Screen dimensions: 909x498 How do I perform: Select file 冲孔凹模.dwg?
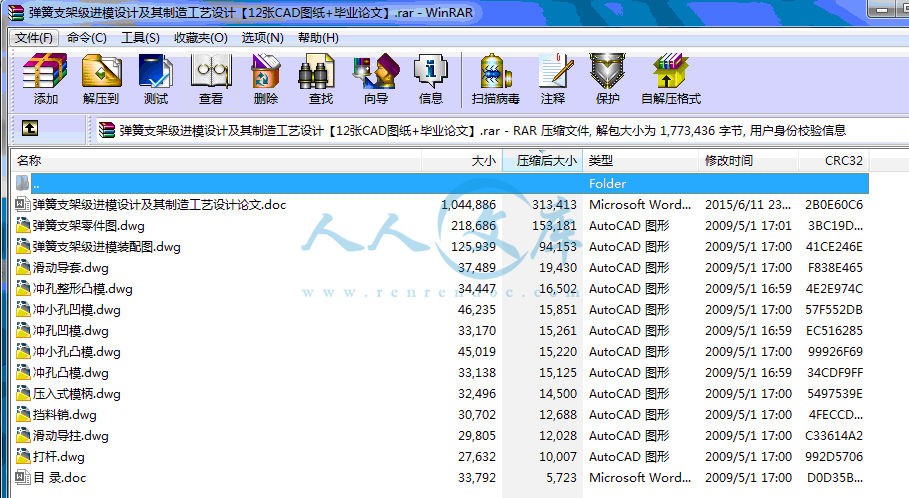[x=71, y=331]
